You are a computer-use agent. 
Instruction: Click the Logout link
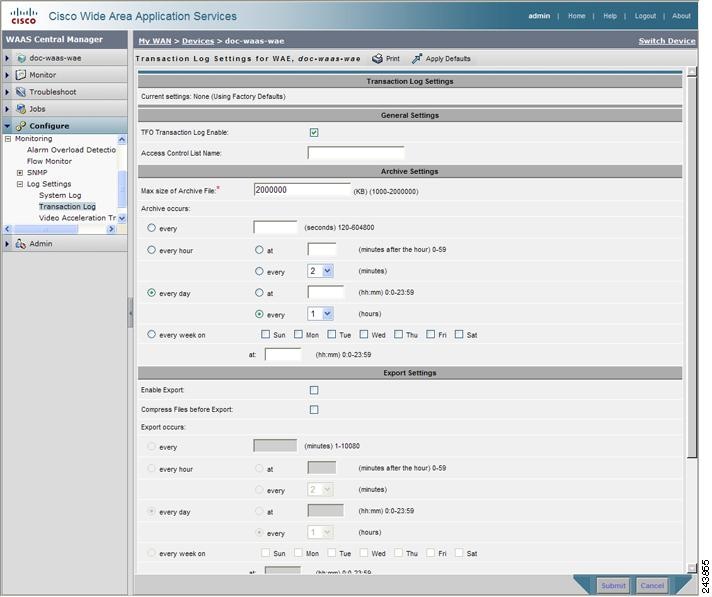tap(645, 16)
